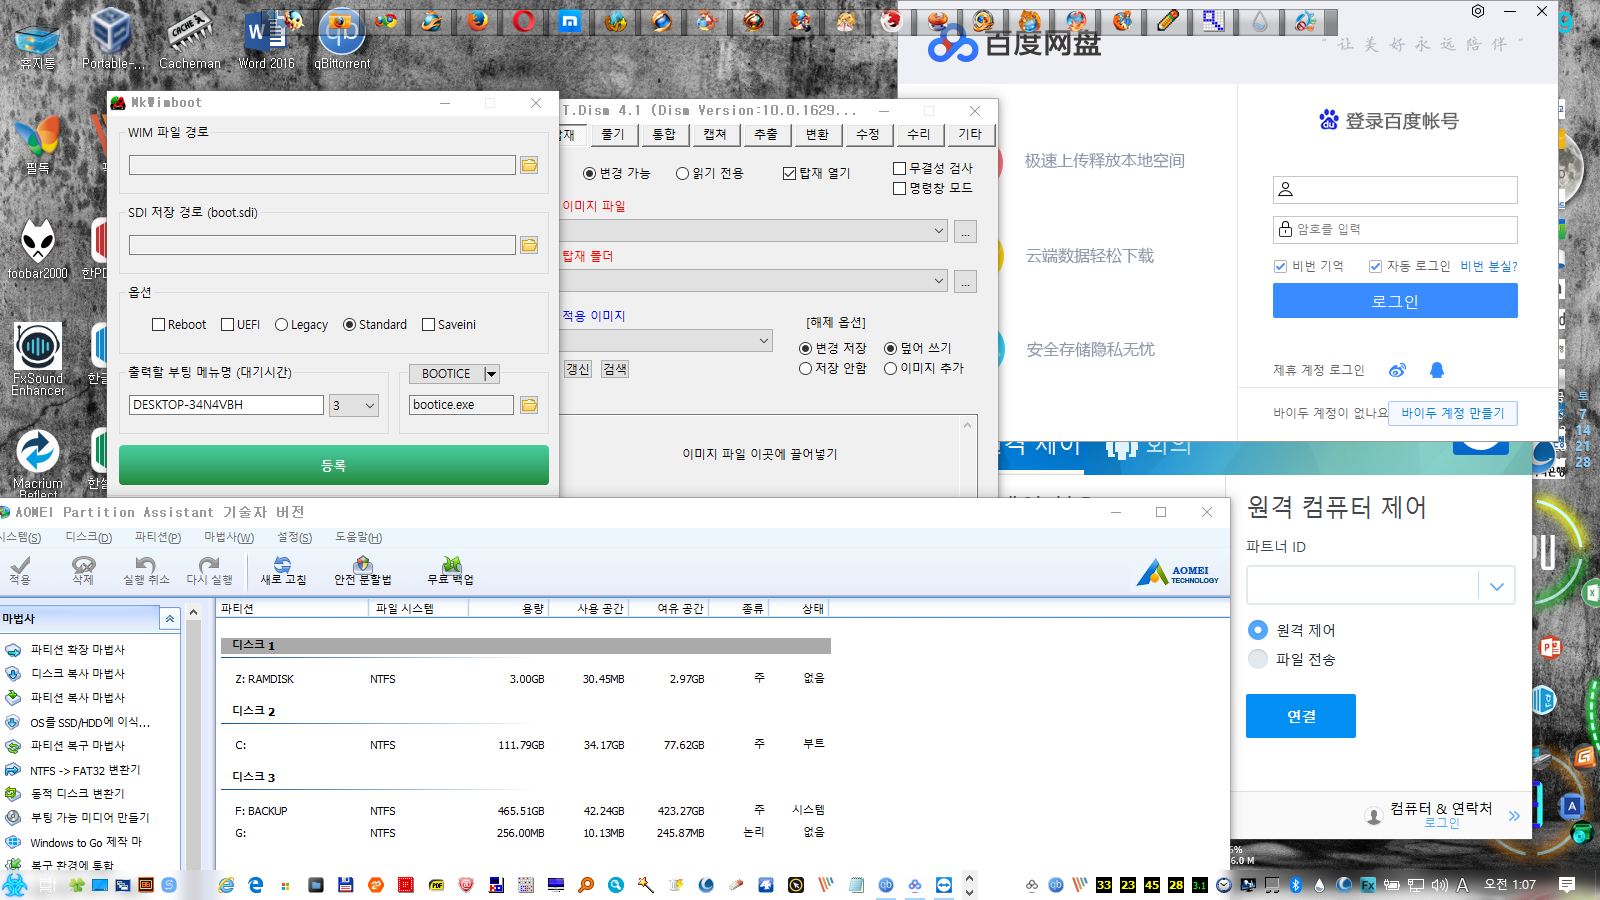Click the Reload (새로 고침) toolbar icon in AOMEI
Viewport: 1600px width, 900px height.
[283, 571]
